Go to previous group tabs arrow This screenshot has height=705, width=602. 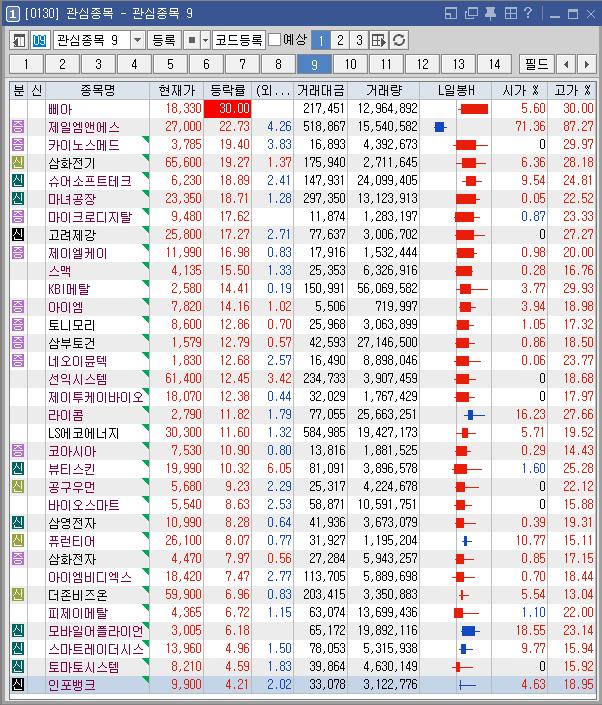click(x=566, y=64)
